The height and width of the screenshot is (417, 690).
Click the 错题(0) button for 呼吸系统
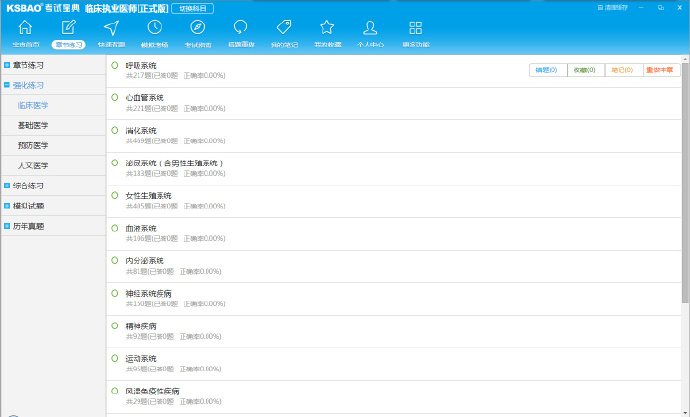548,70
